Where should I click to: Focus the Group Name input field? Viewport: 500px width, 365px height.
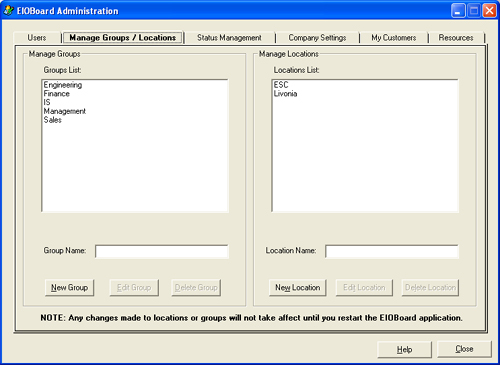162,251
